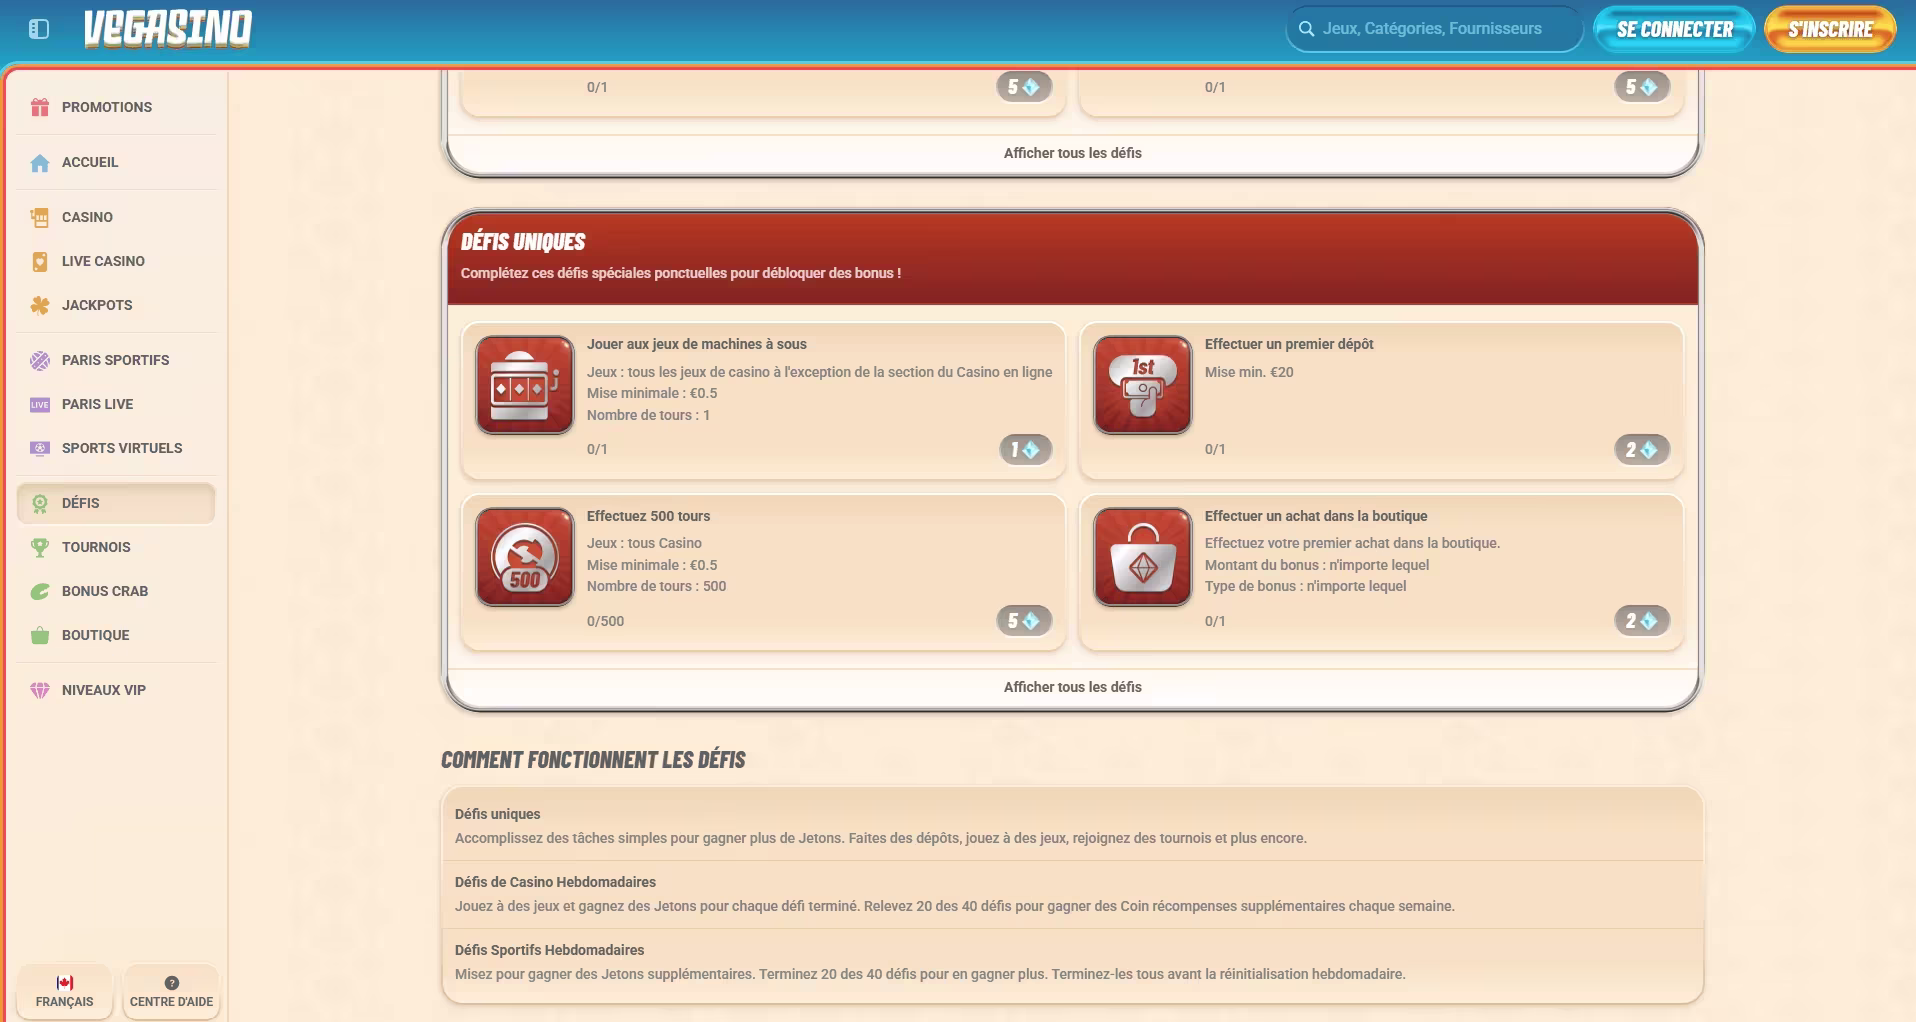
Task: Click the Se Connecter button
Action: [1674, 29]
